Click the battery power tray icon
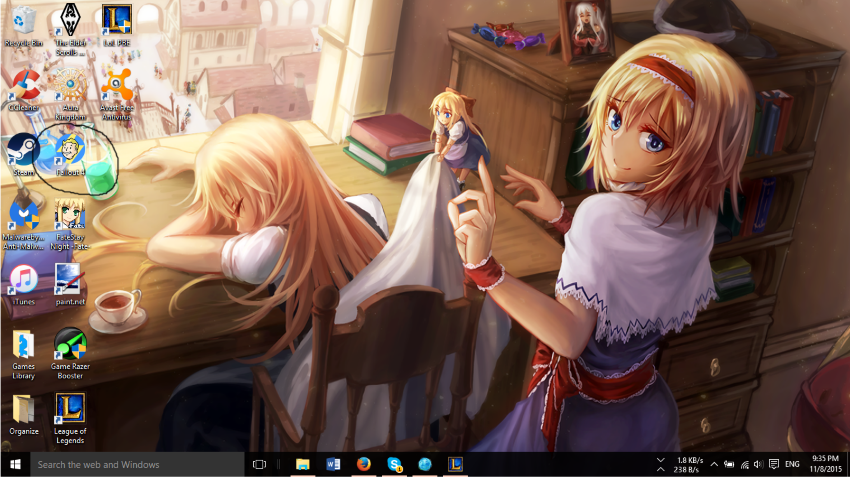The width and height of the screenshot is (850, 478). [729, 464]
